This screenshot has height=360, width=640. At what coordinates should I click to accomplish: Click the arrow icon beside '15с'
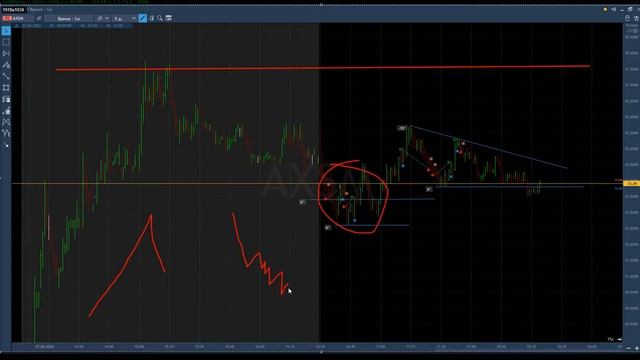coord(619,339)
